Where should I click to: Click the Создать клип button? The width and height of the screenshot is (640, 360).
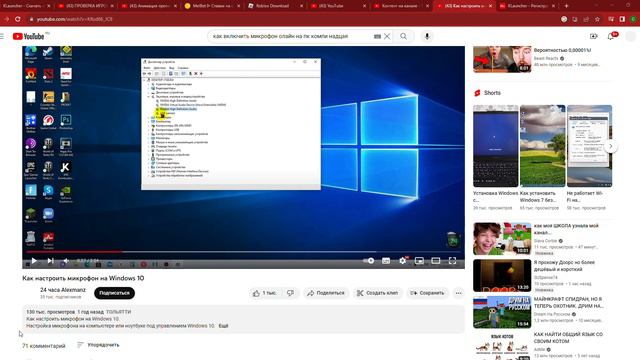tap(377, 293)
